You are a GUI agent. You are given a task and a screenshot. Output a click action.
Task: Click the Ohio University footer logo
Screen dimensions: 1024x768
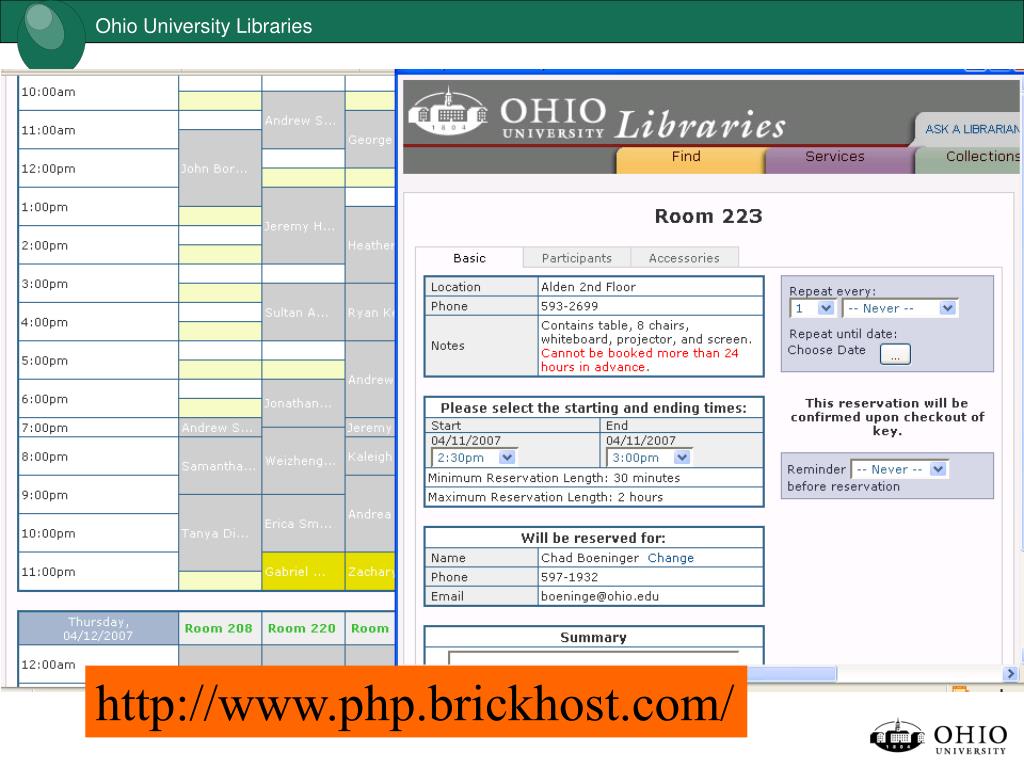click(x=938, y=737)
